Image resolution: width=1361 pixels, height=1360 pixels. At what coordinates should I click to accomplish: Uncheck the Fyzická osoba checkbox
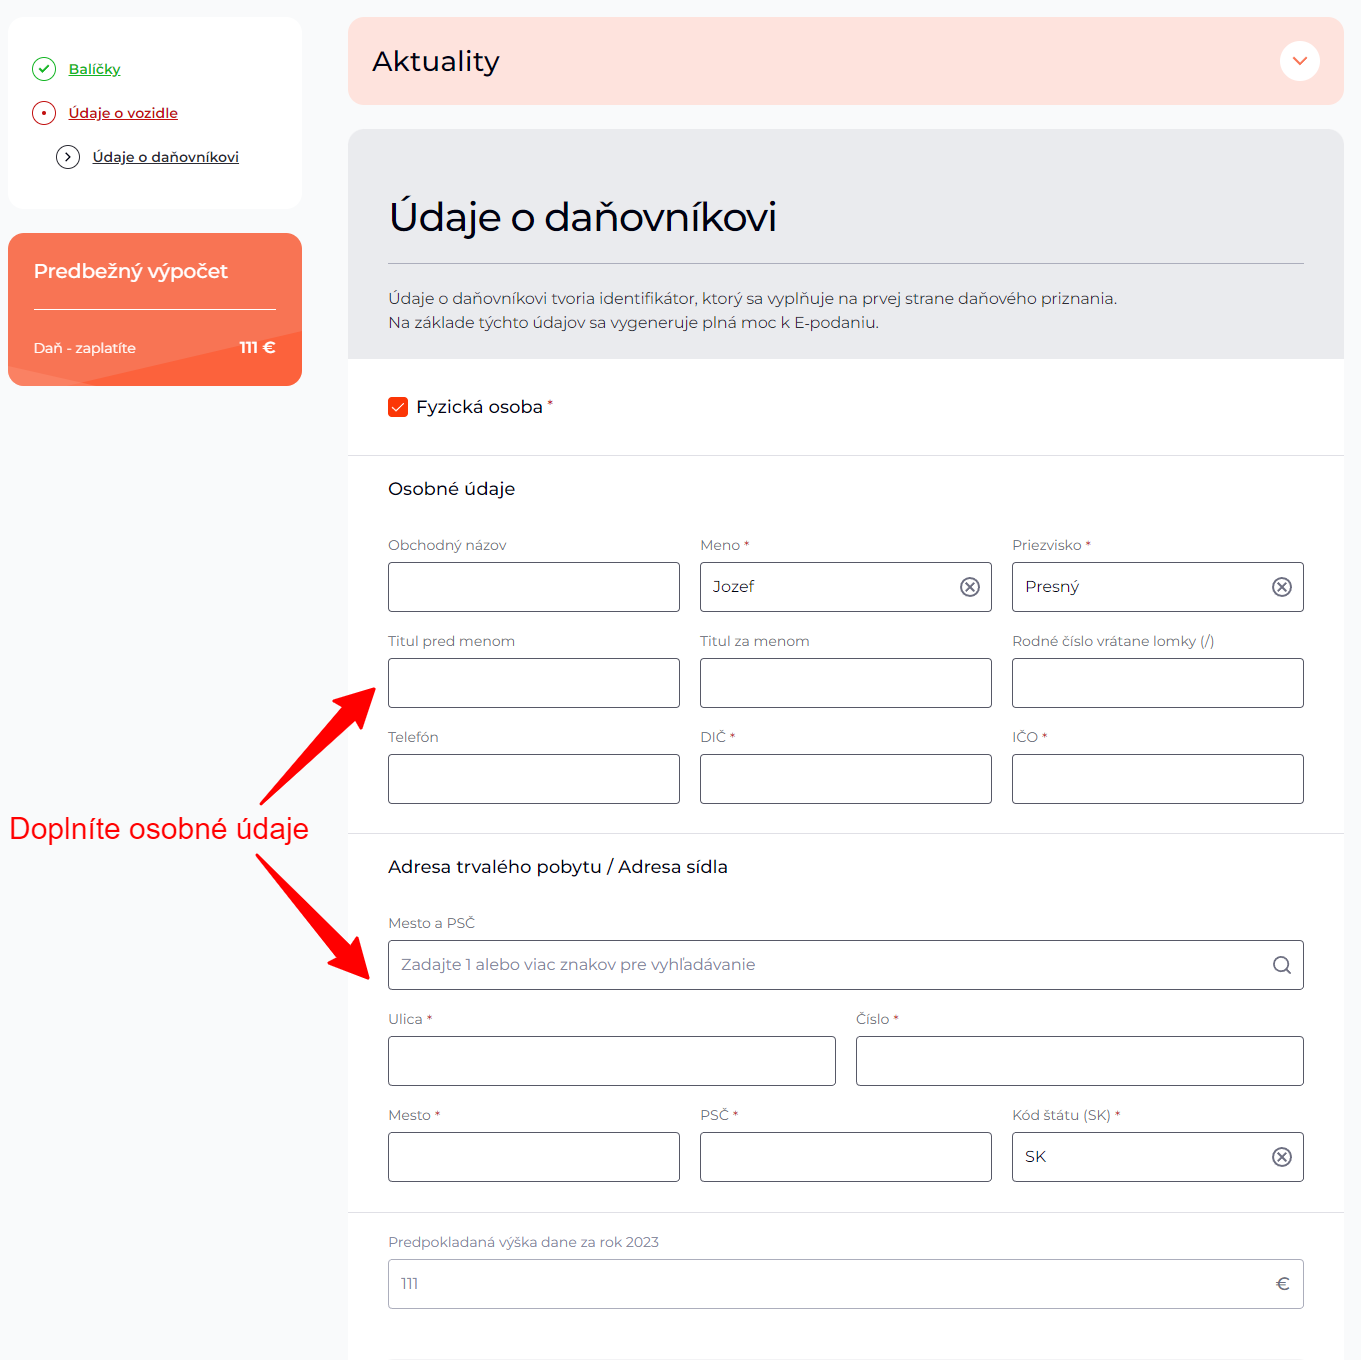pyautogui.click(x=398, y=407)
